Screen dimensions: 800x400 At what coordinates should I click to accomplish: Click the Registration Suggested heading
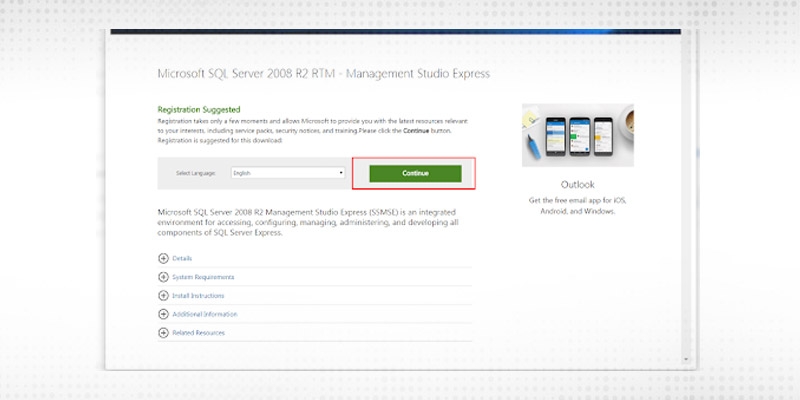click(x=198, y=110)
